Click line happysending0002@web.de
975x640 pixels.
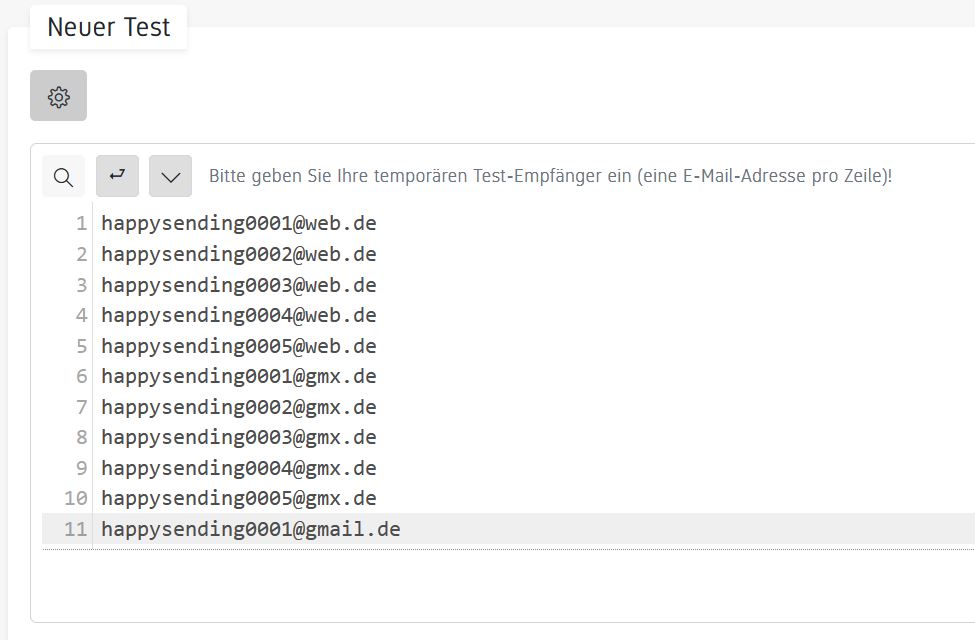click(239, 254)
